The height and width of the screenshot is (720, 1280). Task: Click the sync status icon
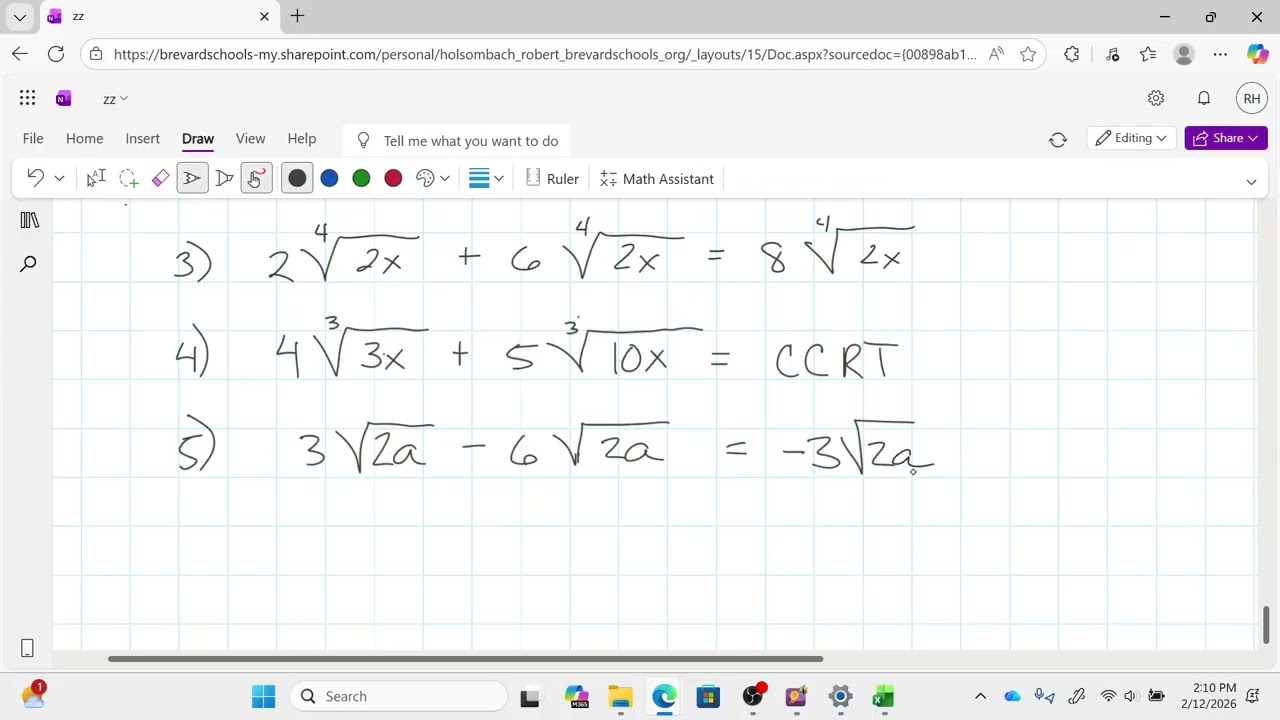coord(1058,140)
